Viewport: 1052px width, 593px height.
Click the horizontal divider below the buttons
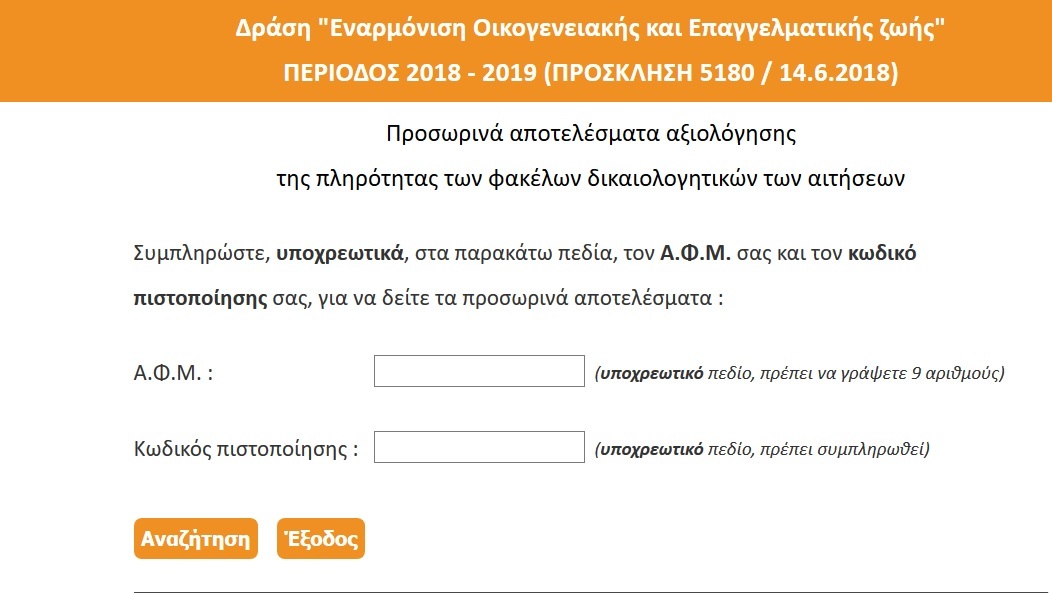tap(590, 592)
